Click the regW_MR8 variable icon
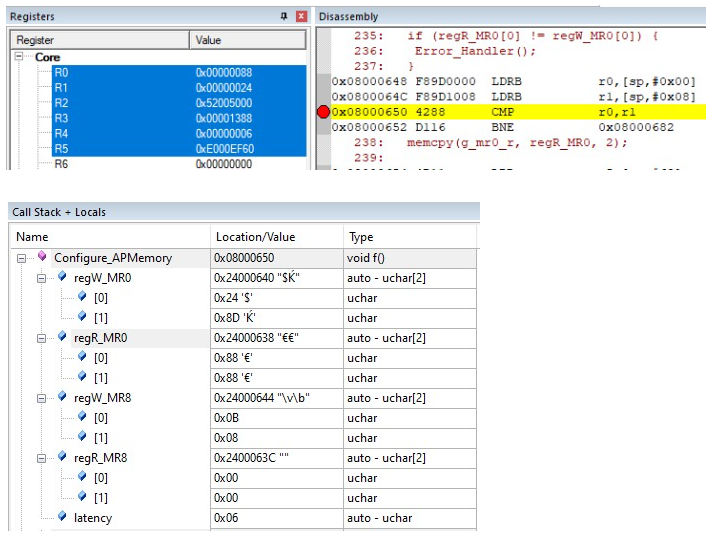 [x=62, y=397]
